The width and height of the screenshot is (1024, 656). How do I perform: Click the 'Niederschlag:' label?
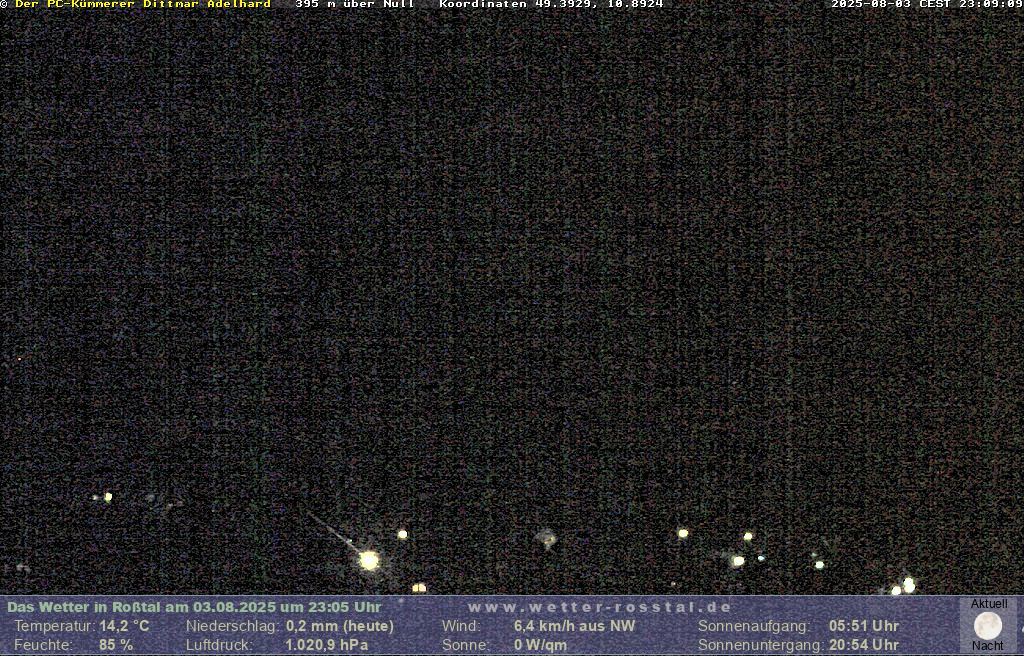234,626
